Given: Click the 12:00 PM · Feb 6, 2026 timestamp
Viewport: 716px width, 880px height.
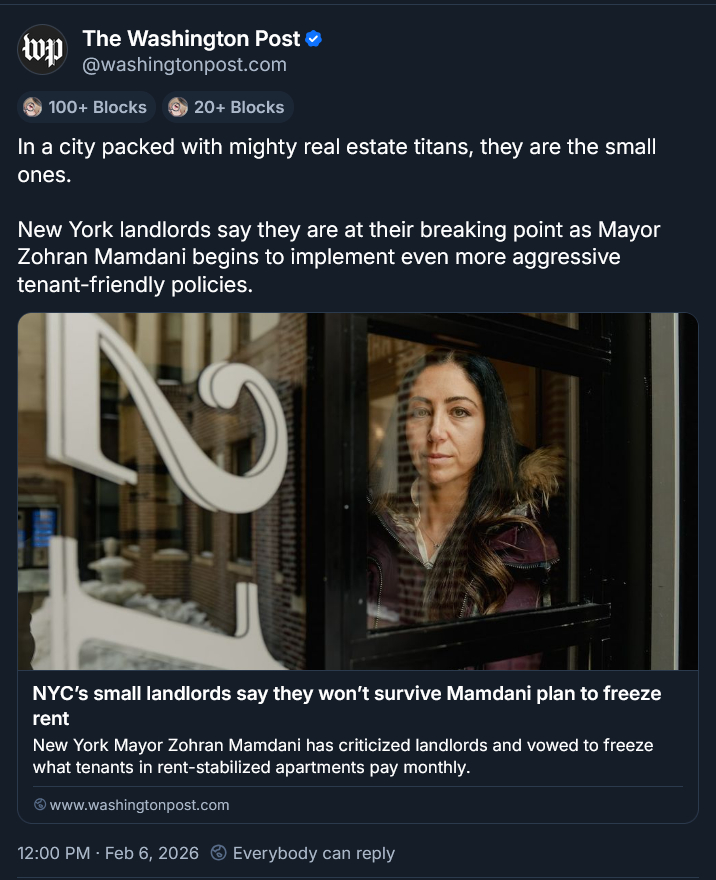Looking at the screenshot, I should tap(108, 853).
